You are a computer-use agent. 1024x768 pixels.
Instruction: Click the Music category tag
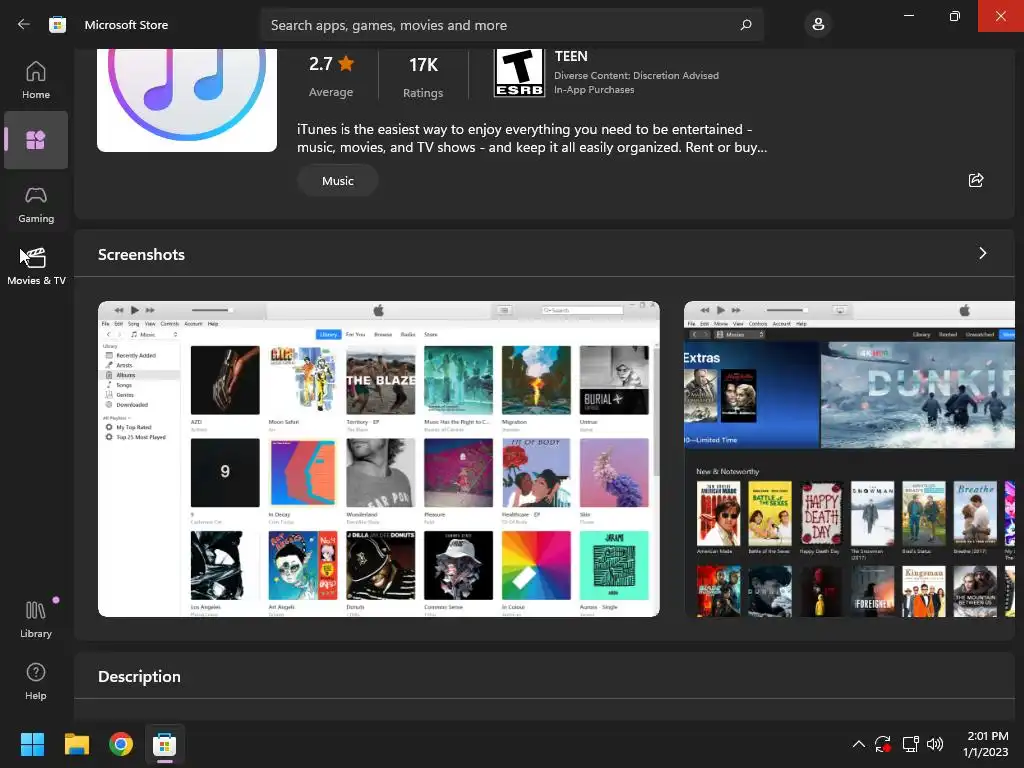point(338,181)
